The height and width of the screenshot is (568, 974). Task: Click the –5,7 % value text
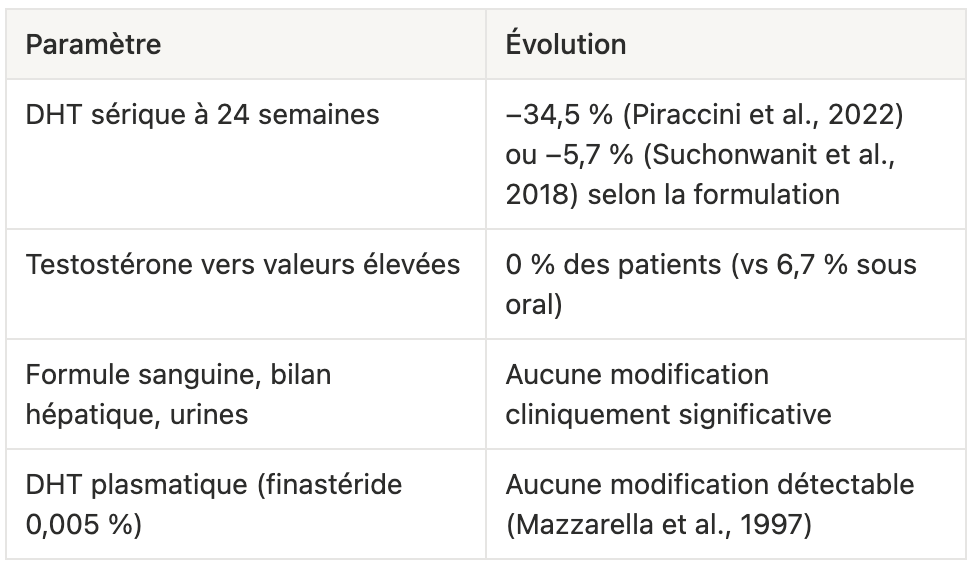click(589, 155)
